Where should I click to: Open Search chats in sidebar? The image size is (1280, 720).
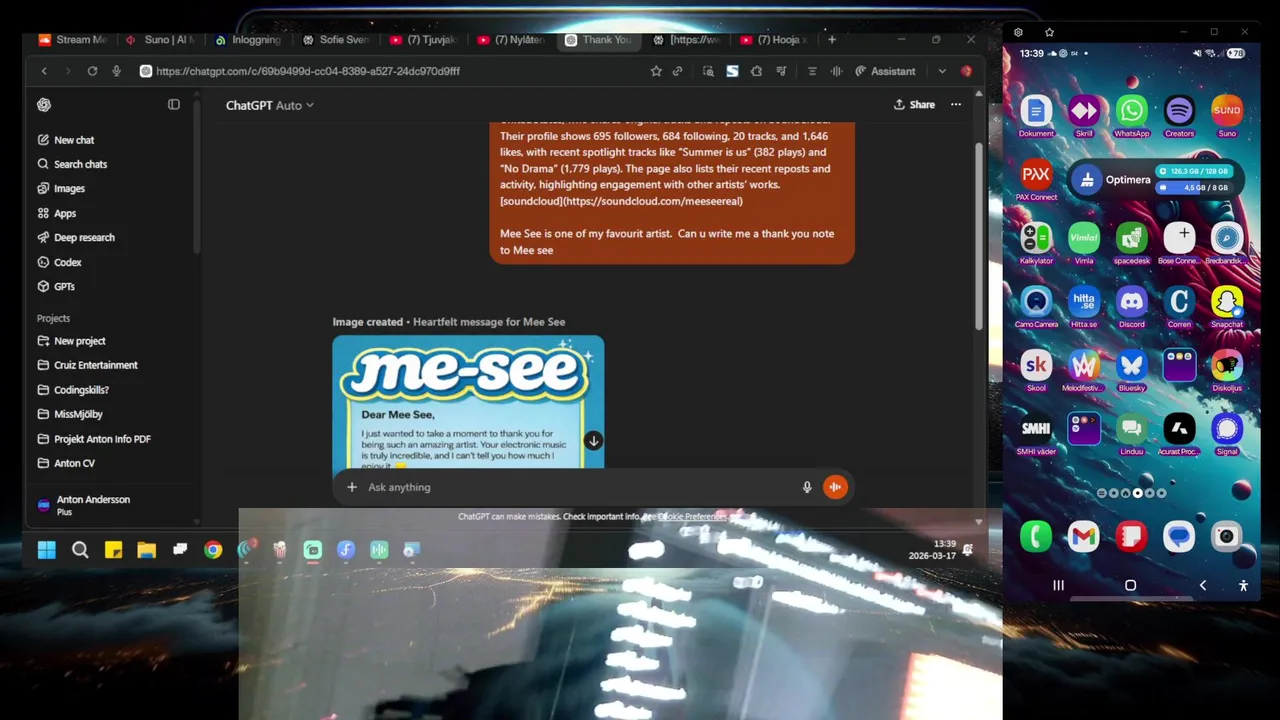[x=72, y=164]
